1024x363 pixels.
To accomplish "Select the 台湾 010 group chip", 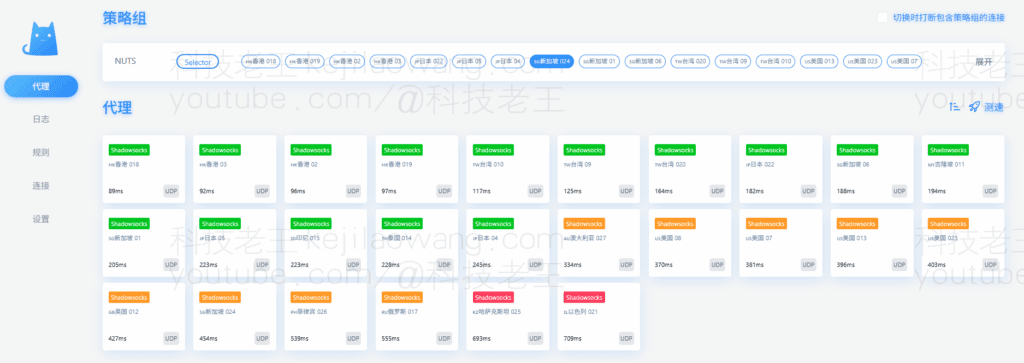I will tap(775, 61).
